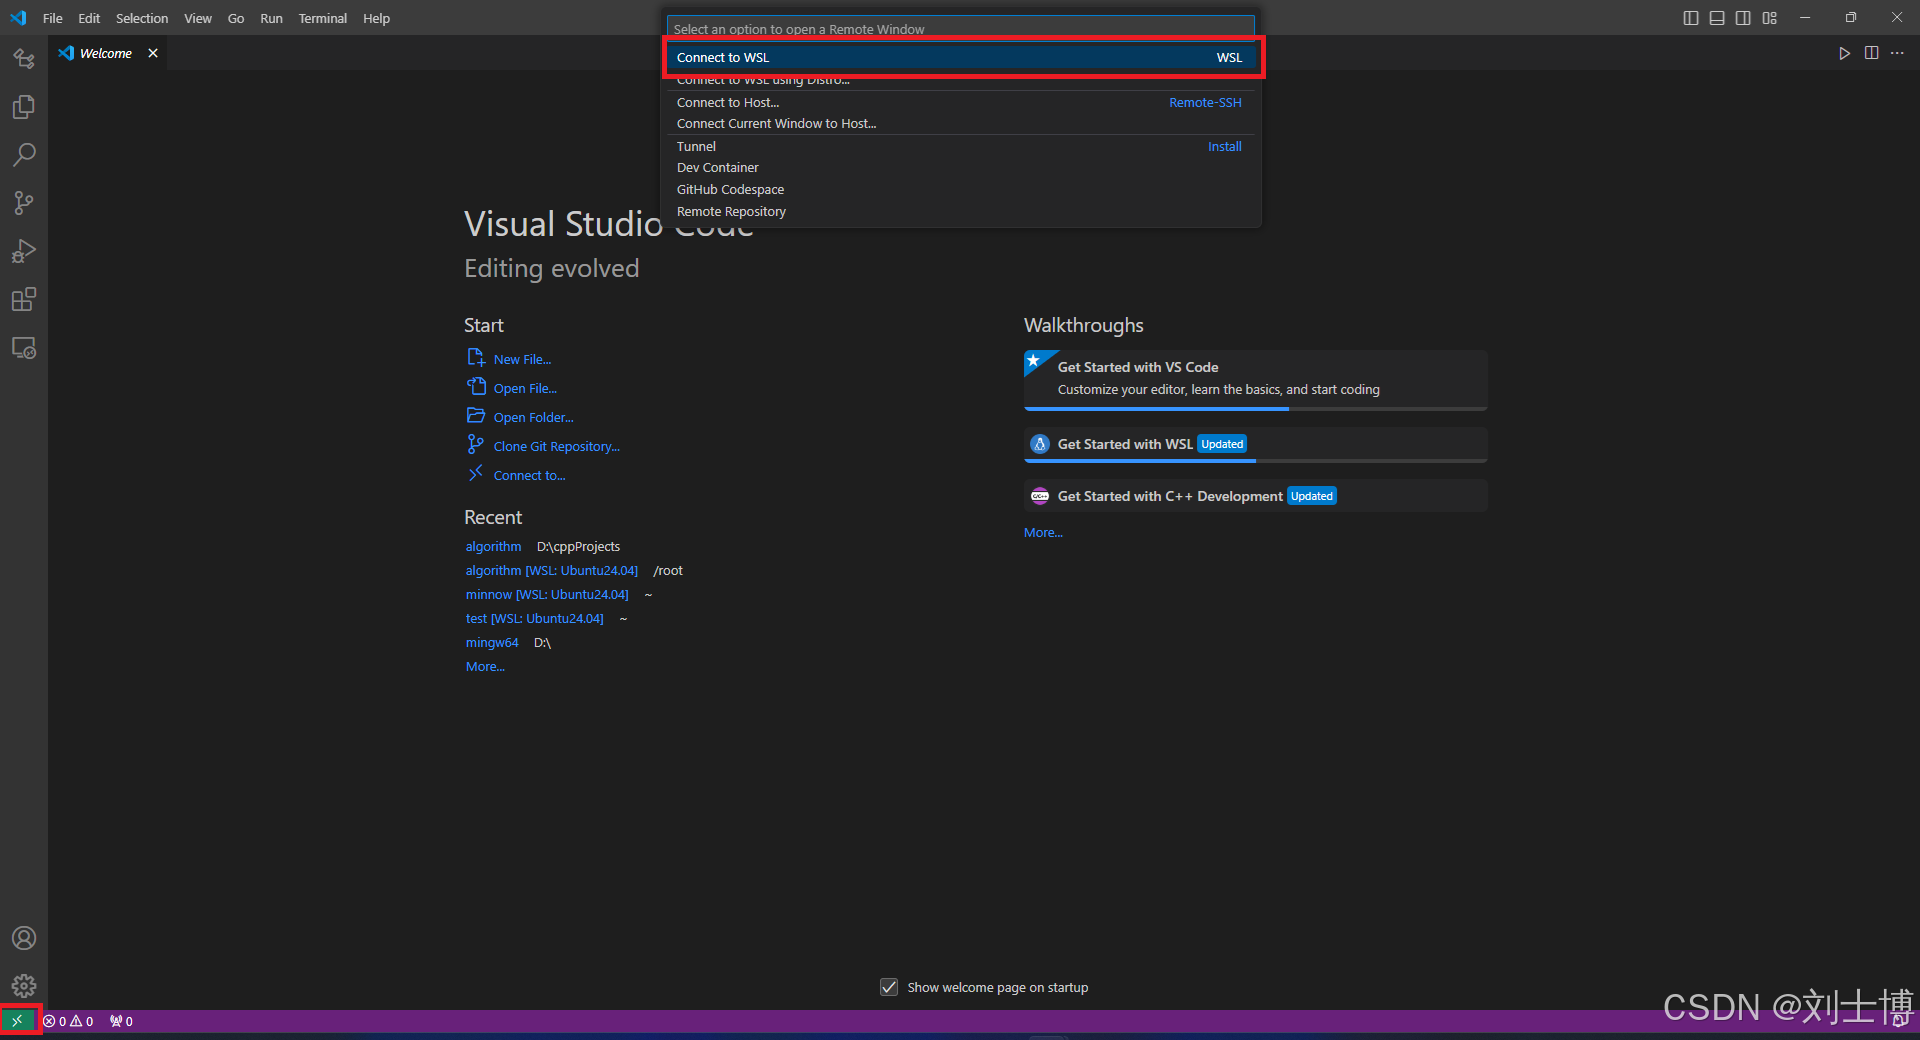Open recent mingw64 folder
Image resolution: width=1920 pixels, height=1040 pixels.
point(492,642)
